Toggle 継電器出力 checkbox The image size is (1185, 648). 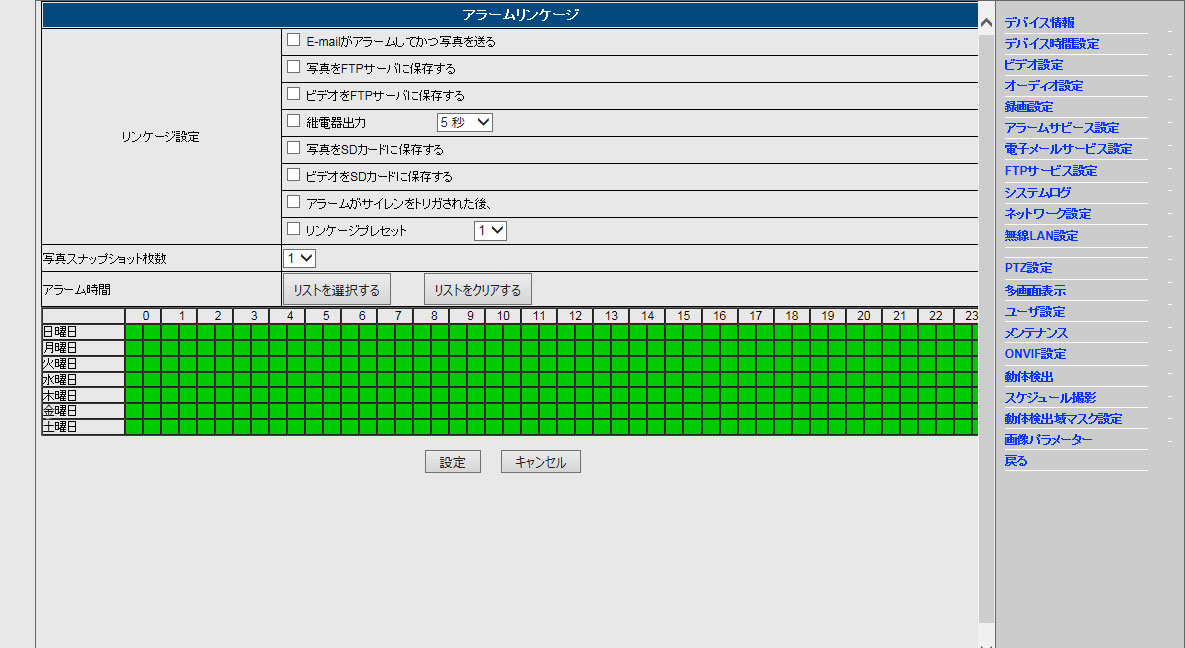[x=294, y=121]
